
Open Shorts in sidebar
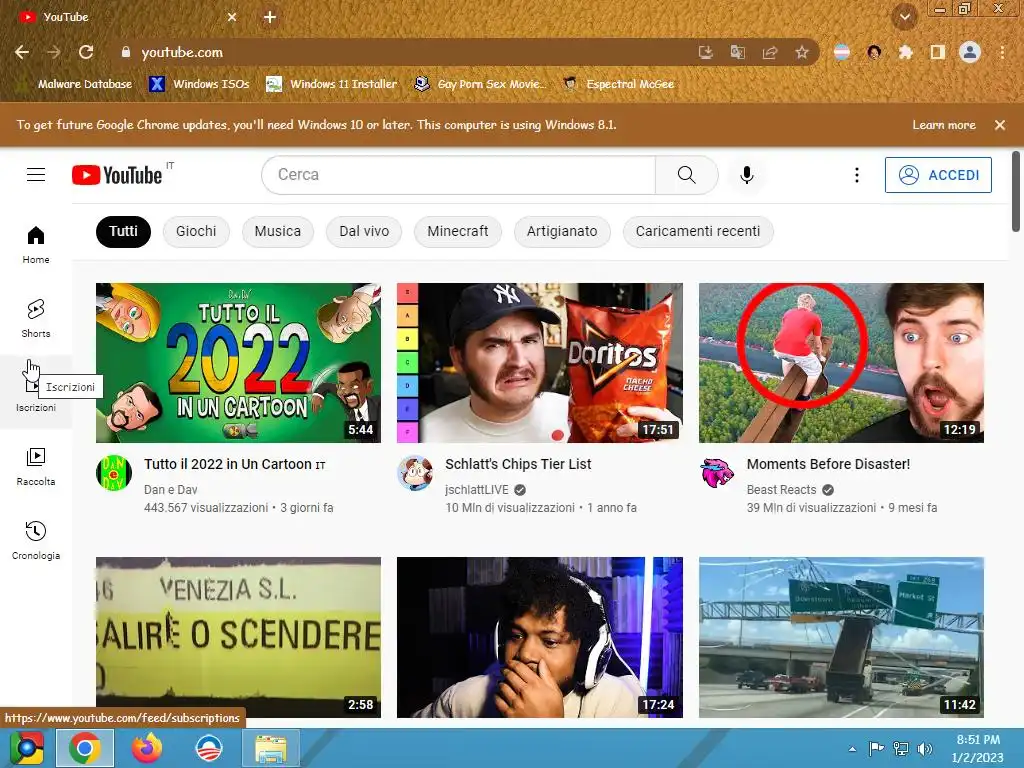coord(36,319)
